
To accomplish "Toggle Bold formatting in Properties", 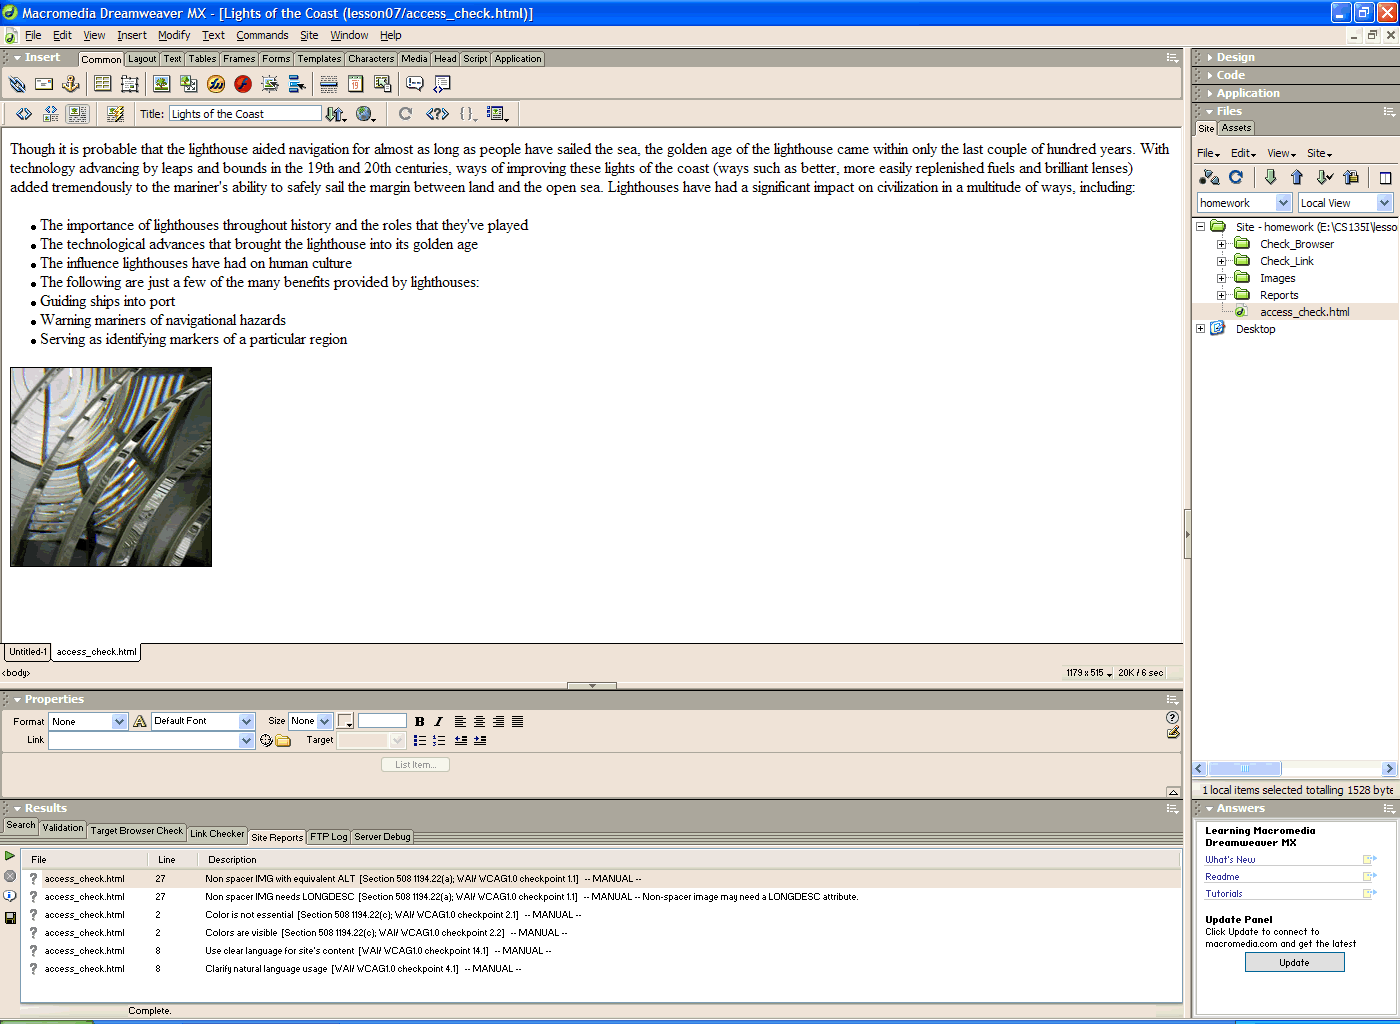I will tap(420, 721).
